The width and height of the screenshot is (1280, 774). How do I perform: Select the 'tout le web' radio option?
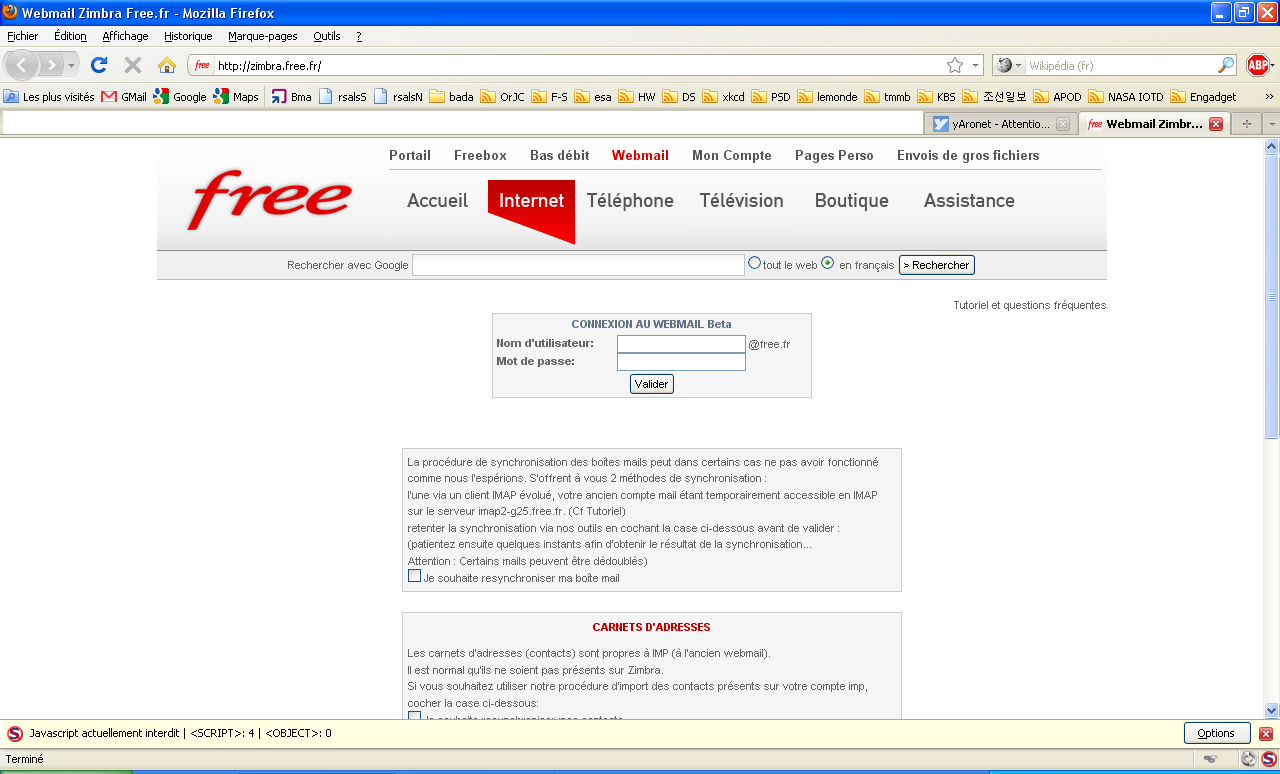[x=755, y=263]
